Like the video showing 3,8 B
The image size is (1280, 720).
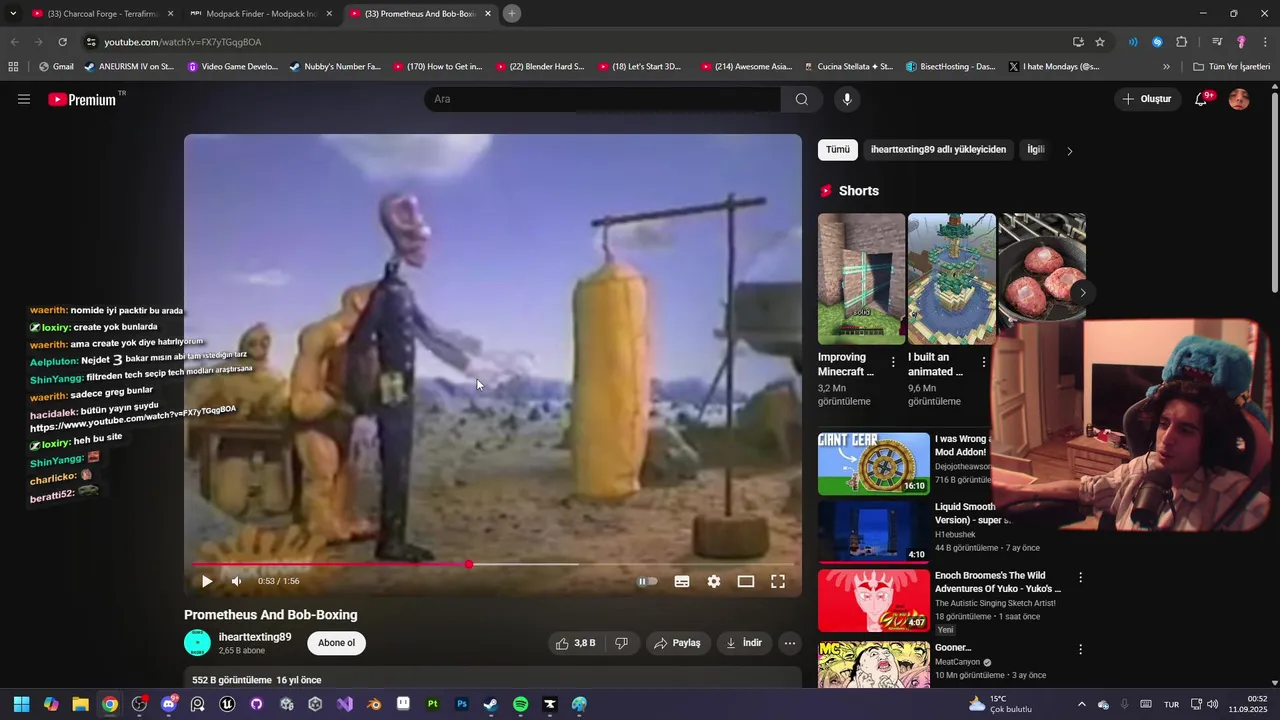pos(575,643)
